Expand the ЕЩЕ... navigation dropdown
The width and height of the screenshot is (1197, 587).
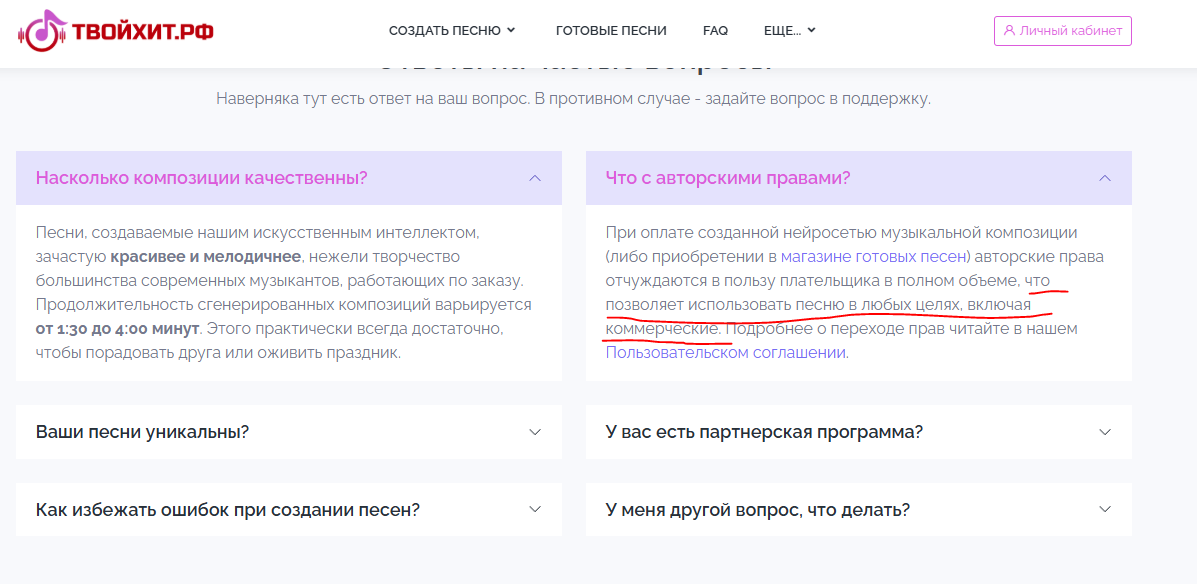click(x=789, y=31)
